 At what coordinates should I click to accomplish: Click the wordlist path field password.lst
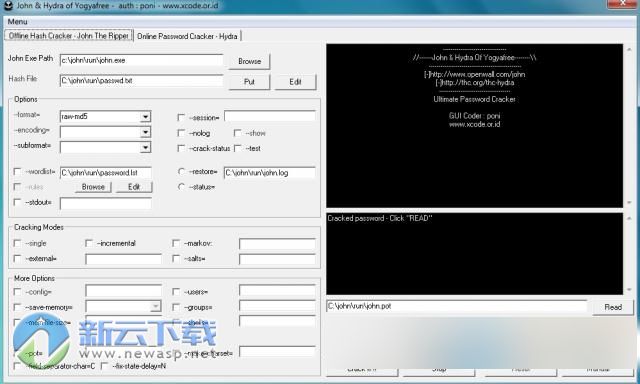105,173
